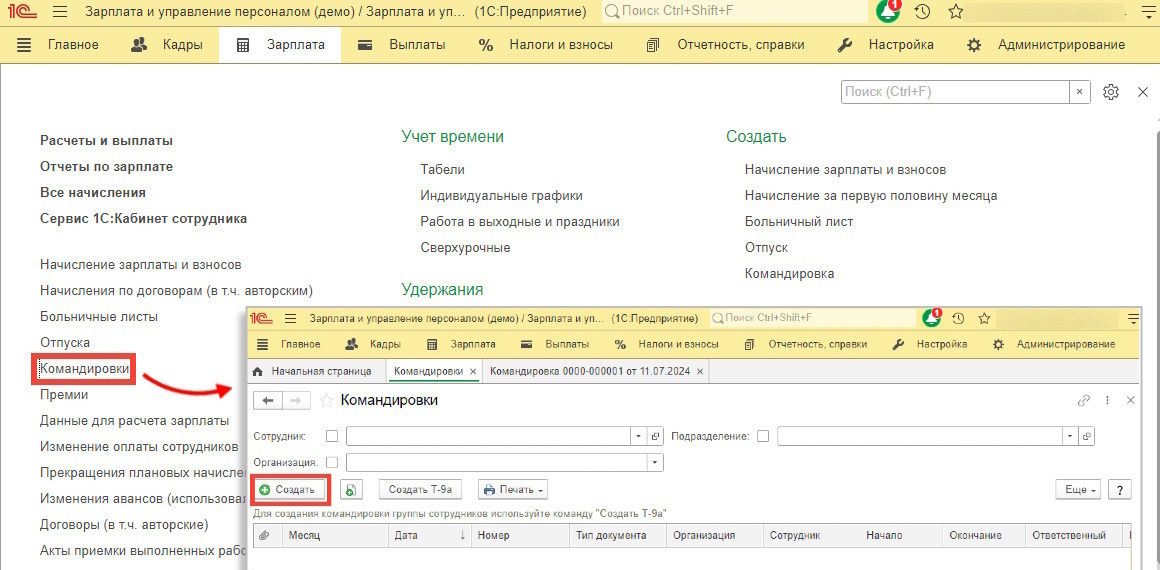The image size is (1160, 570).
Task: Expand the Сотрудник dropdown list
Action: 639,437
